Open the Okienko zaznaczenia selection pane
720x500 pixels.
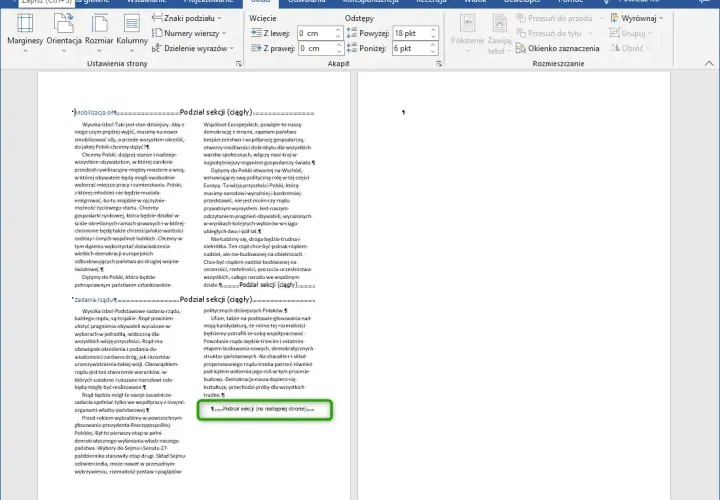point(558,48)
